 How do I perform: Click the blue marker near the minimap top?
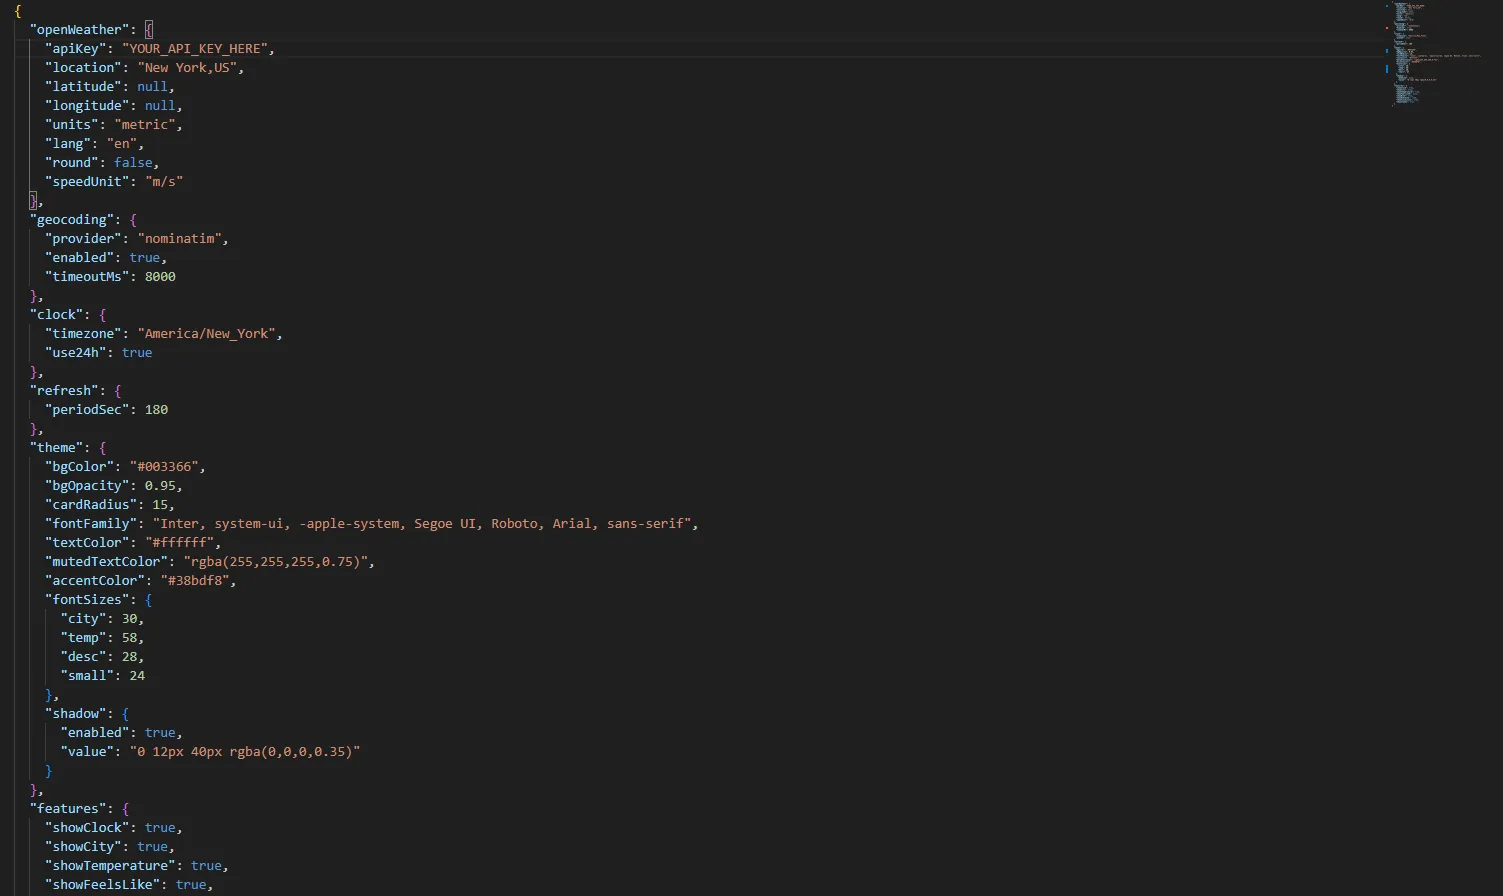tap(1387, 6)
